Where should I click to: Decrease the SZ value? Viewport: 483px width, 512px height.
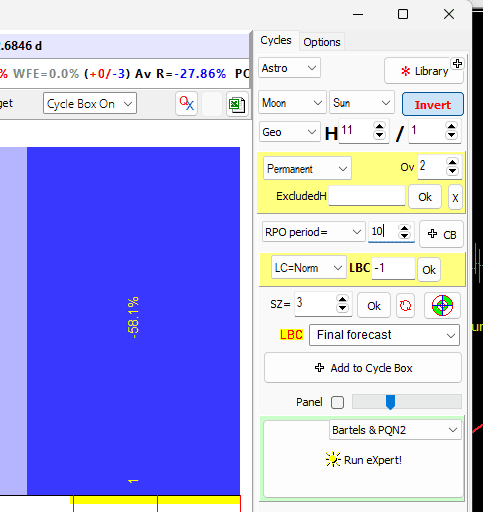click(342, 307)
